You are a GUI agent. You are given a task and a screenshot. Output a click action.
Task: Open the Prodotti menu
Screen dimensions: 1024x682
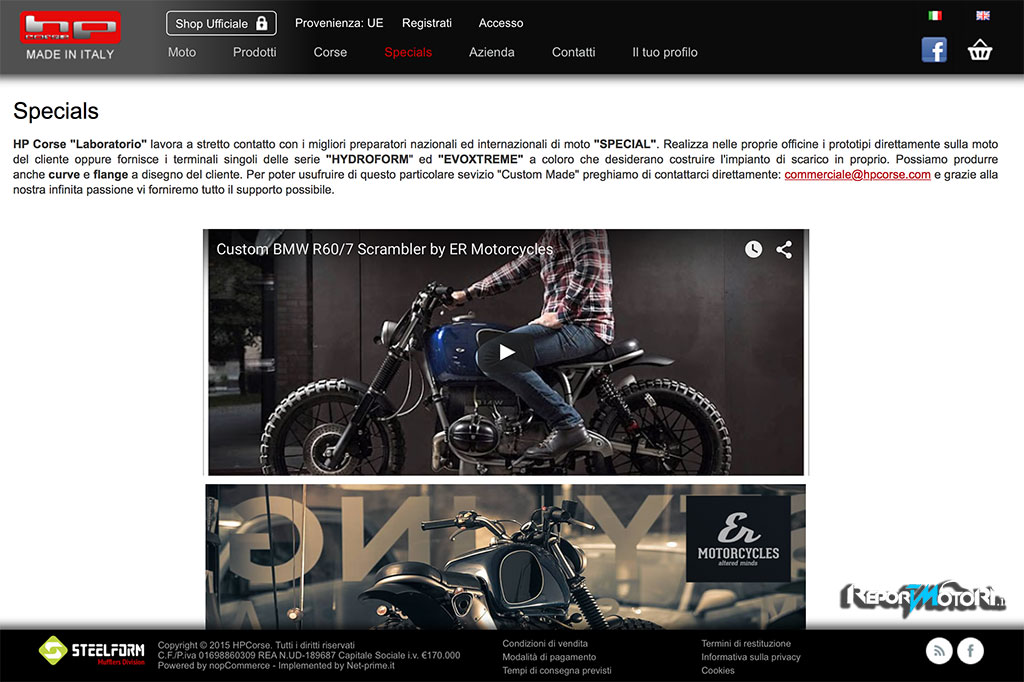(x=254, y=52)
